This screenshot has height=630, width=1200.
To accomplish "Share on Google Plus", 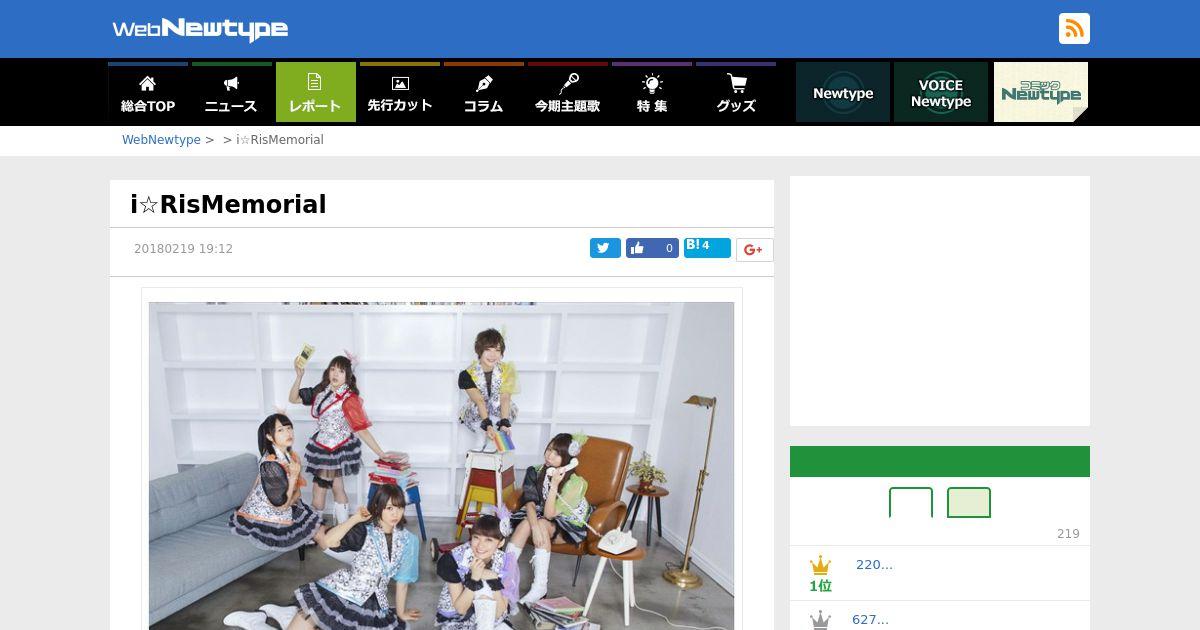I will [x=754, y=250].
